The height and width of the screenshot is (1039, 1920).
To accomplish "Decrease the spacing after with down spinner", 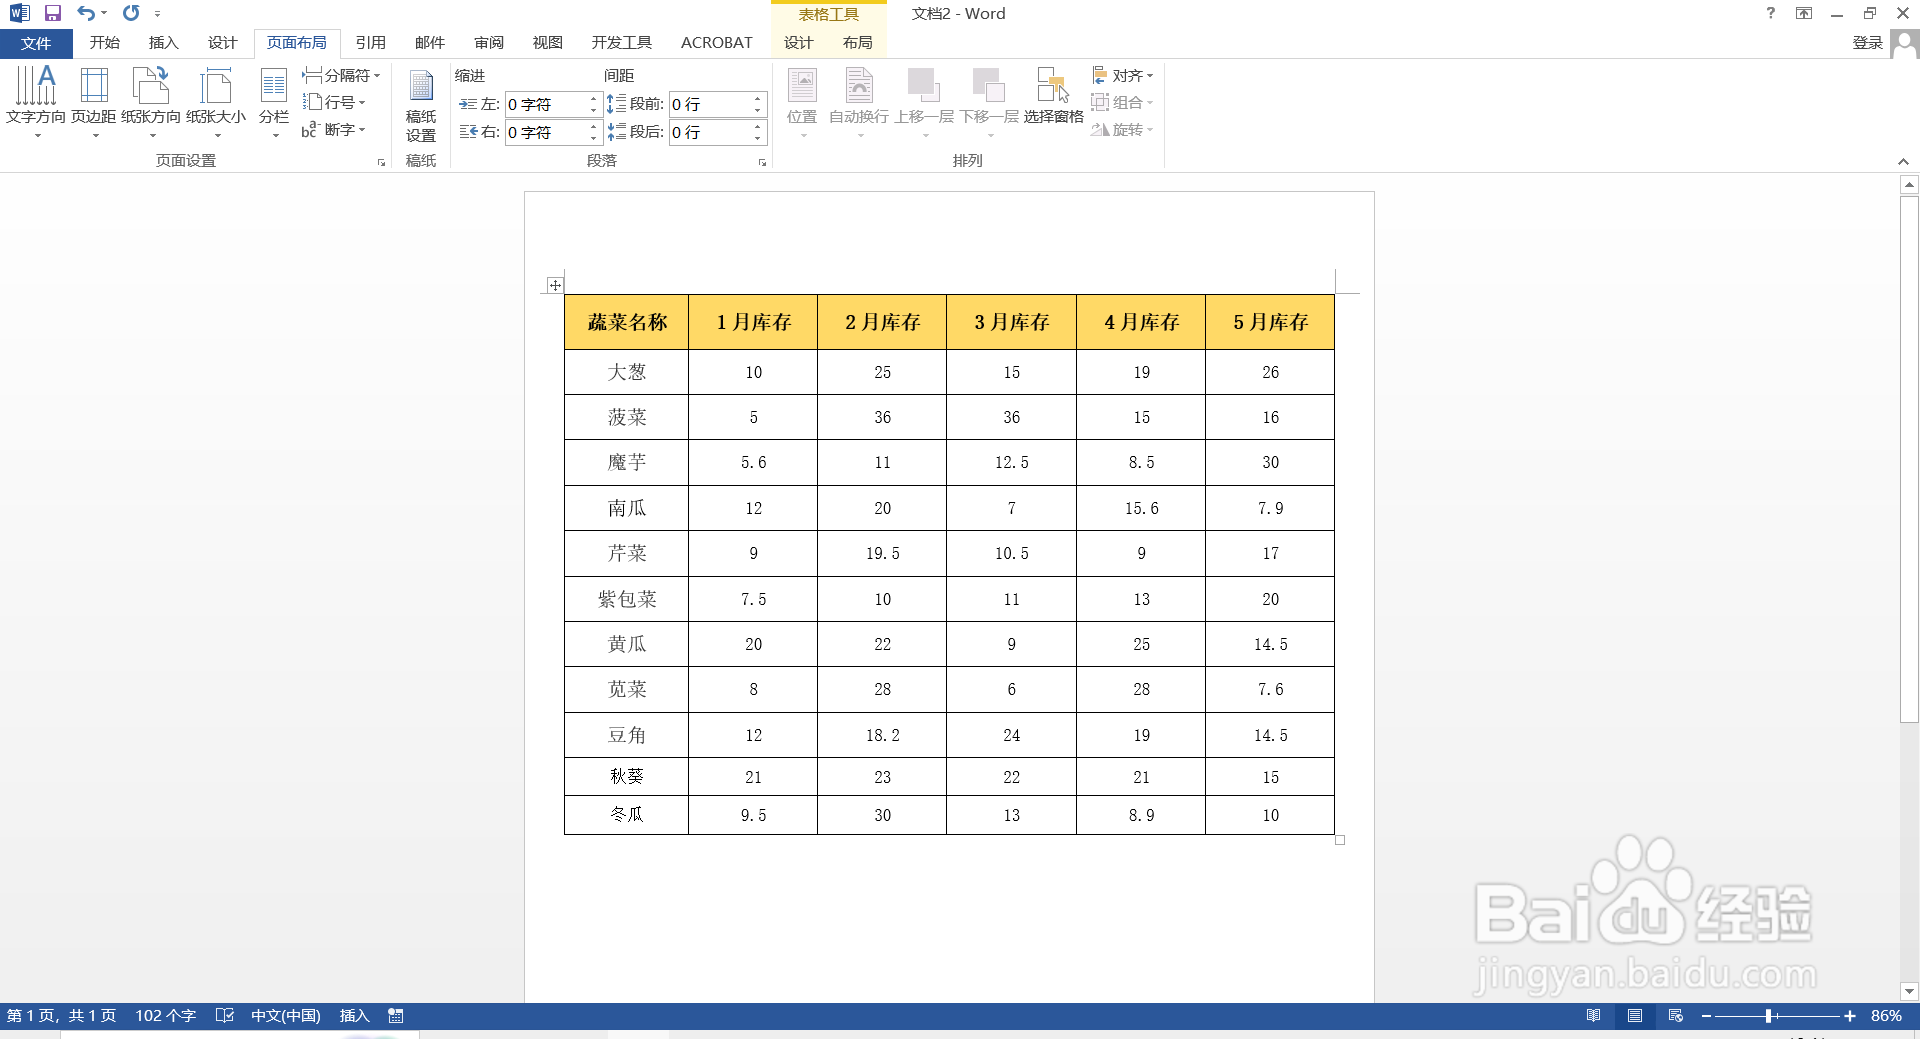I will pos(757,138).
